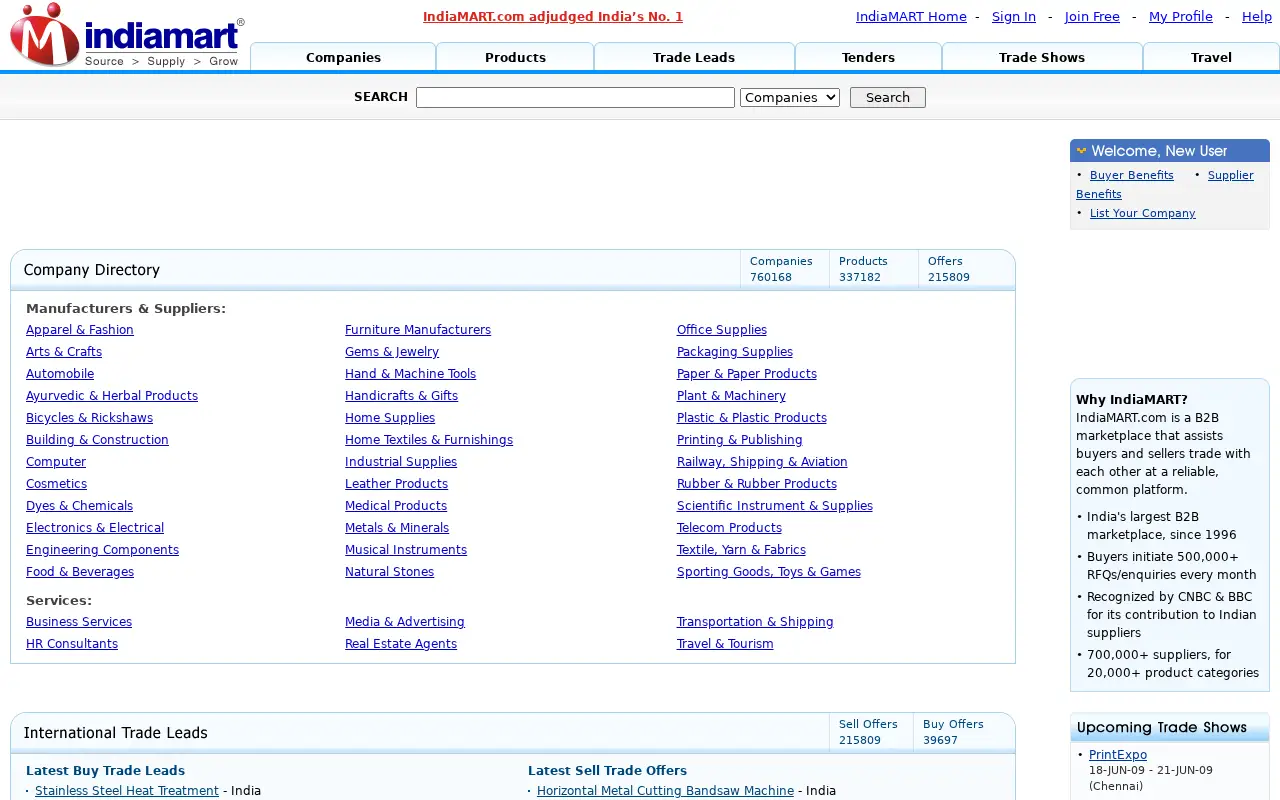Open the Sign In link

click(1014, 16)
